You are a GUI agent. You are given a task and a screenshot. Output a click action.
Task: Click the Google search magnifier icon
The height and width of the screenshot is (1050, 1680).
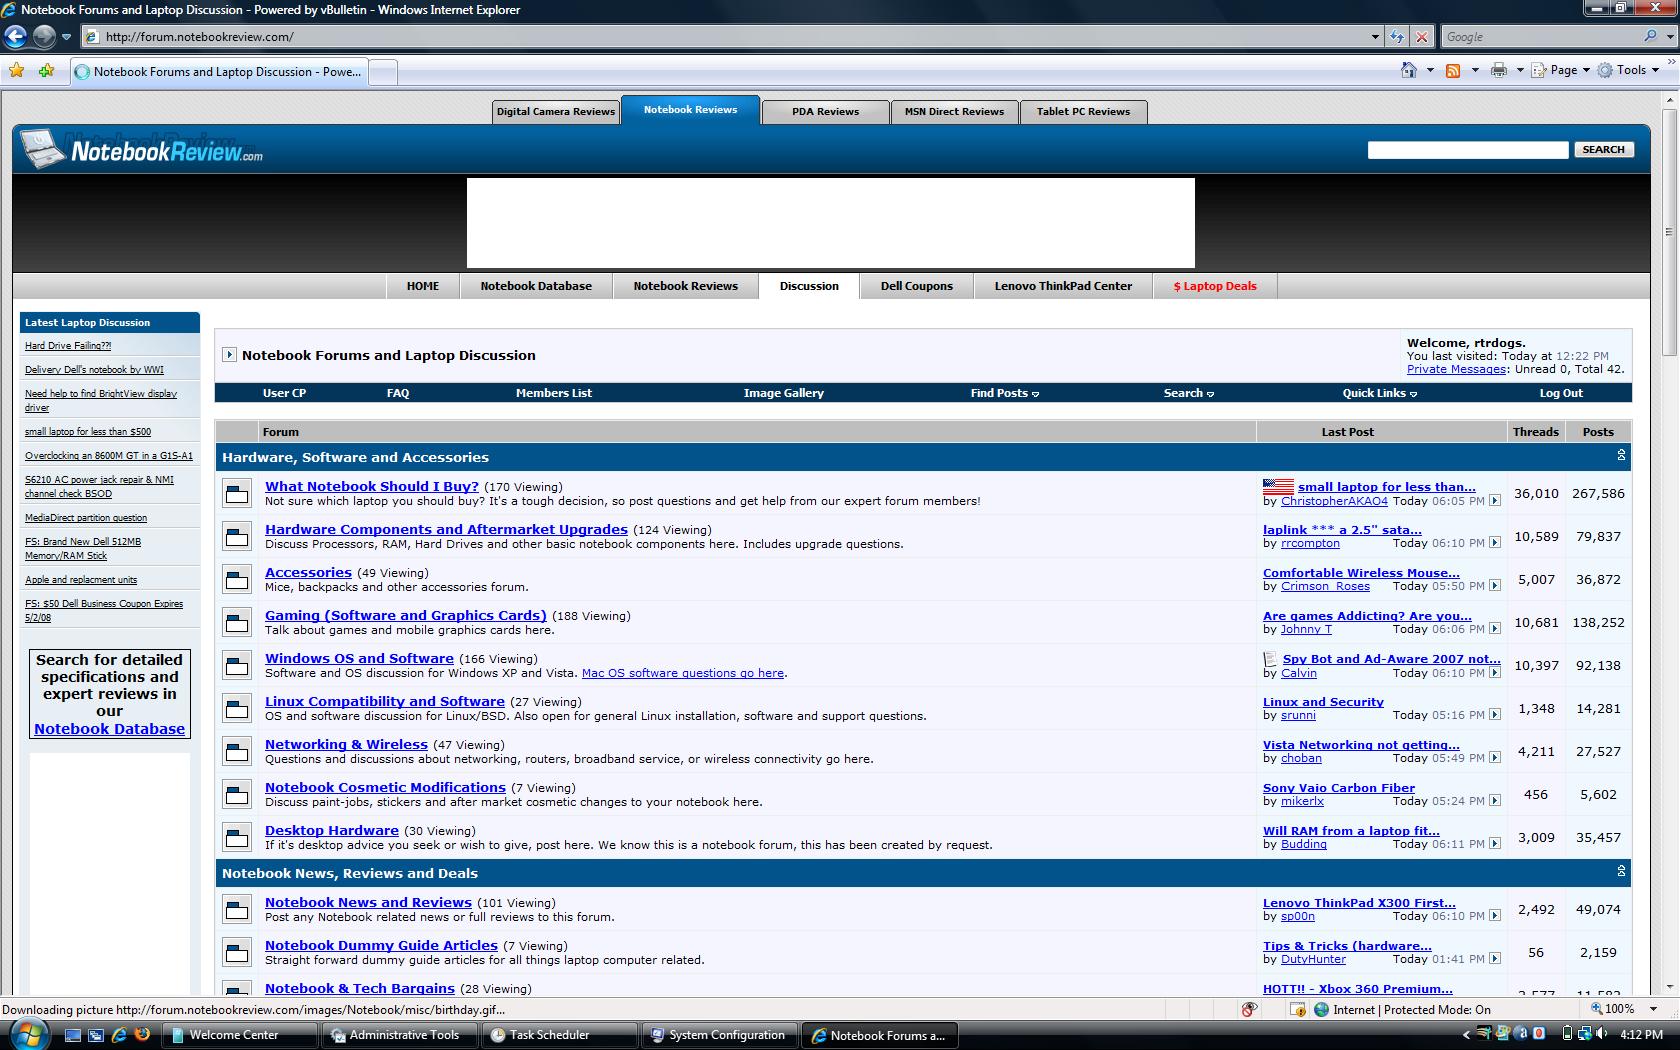click(1650, 36)
